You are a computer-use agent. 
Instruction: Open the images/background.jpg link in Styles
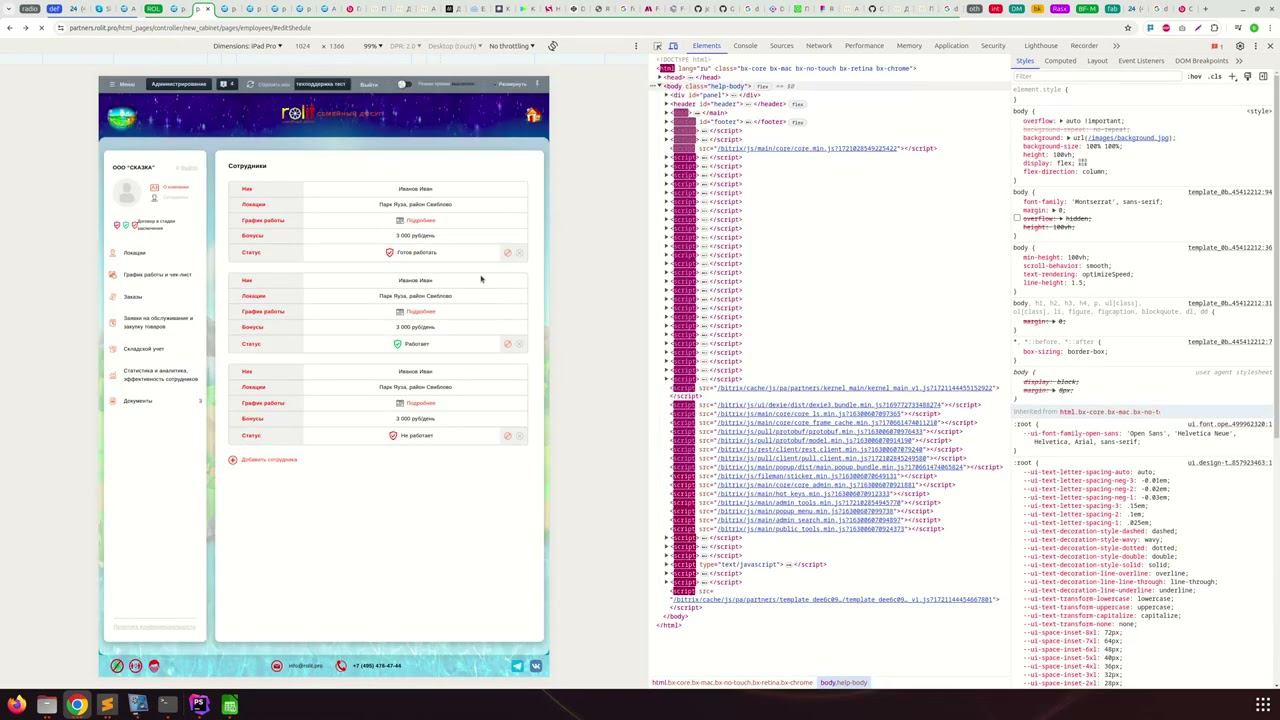[x=1127, y=138]
